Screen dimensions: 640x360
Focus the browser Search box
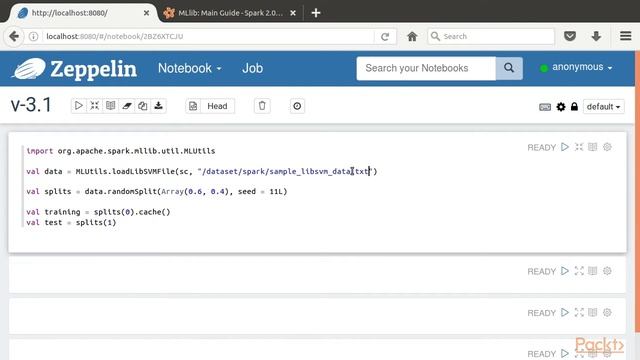click(491, 36)
